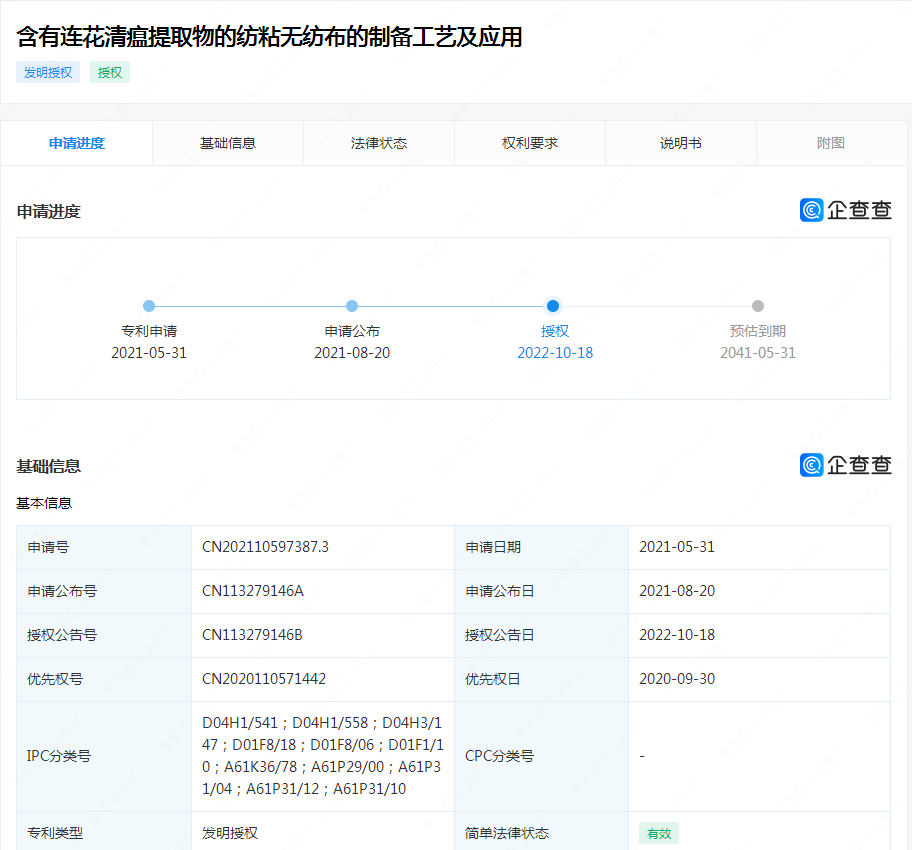Select the highlighted 授权 timeline dot
Image resolution: width=912 pixels, height=850 pixels.
tap(553, 305)
